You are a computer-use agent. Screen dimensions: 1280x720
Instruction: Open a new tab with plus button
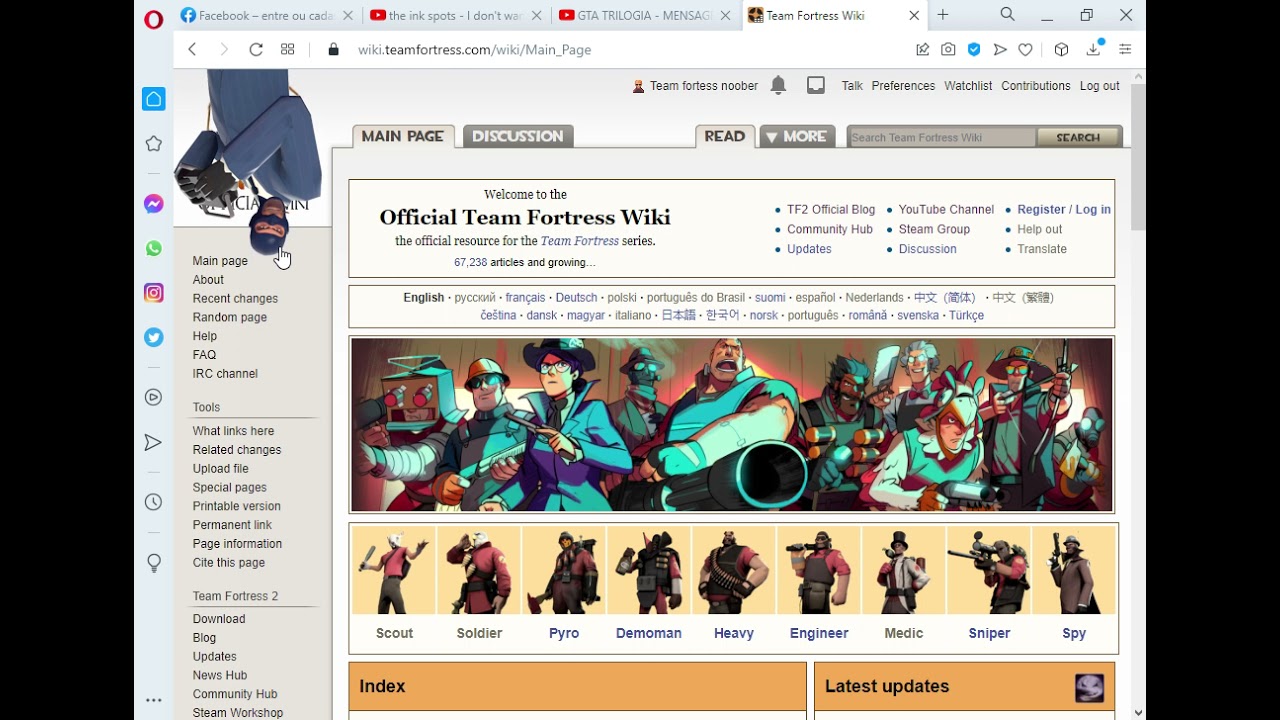(x=942, y=15)
